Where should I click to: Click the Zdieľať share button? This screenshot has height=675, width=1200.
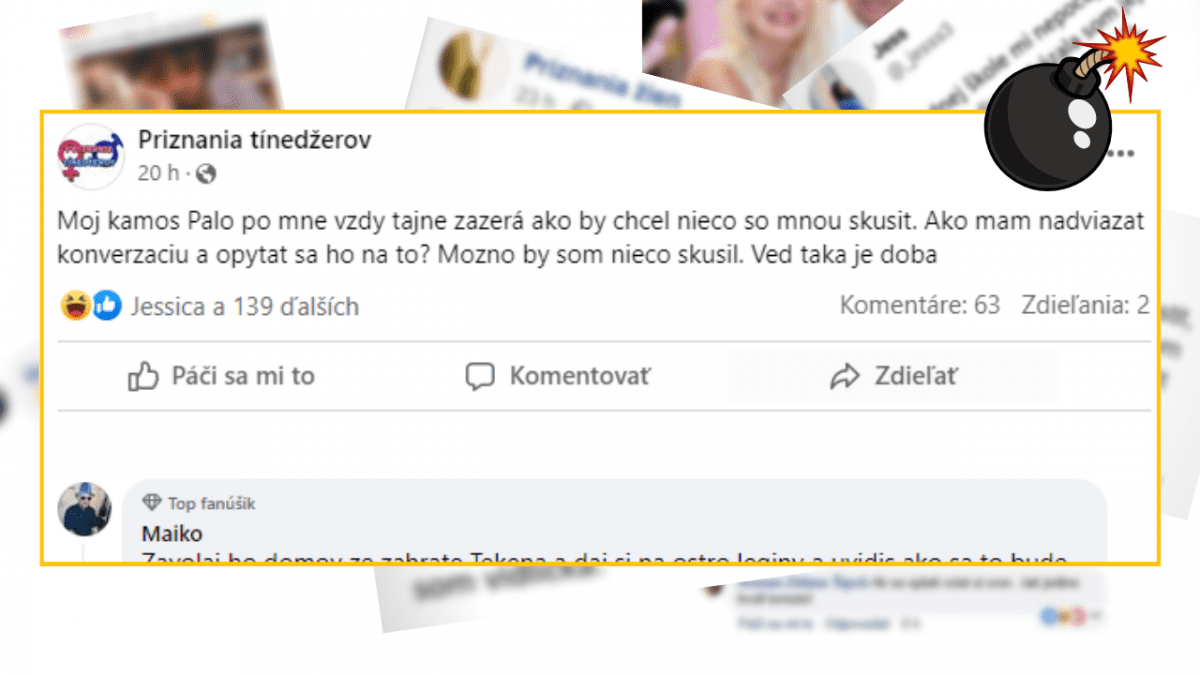click(x=894, y=376)
